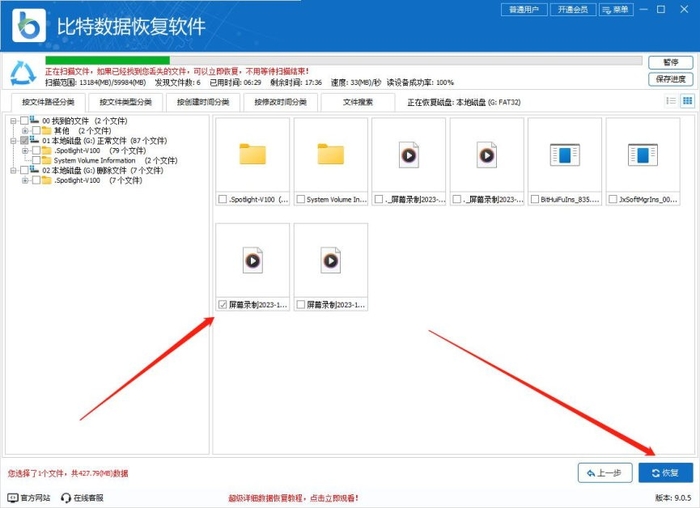Image resolution: width=700 pixels, height=508 pixels.
Task: Switch to list view icon
Action: [670, 101]
